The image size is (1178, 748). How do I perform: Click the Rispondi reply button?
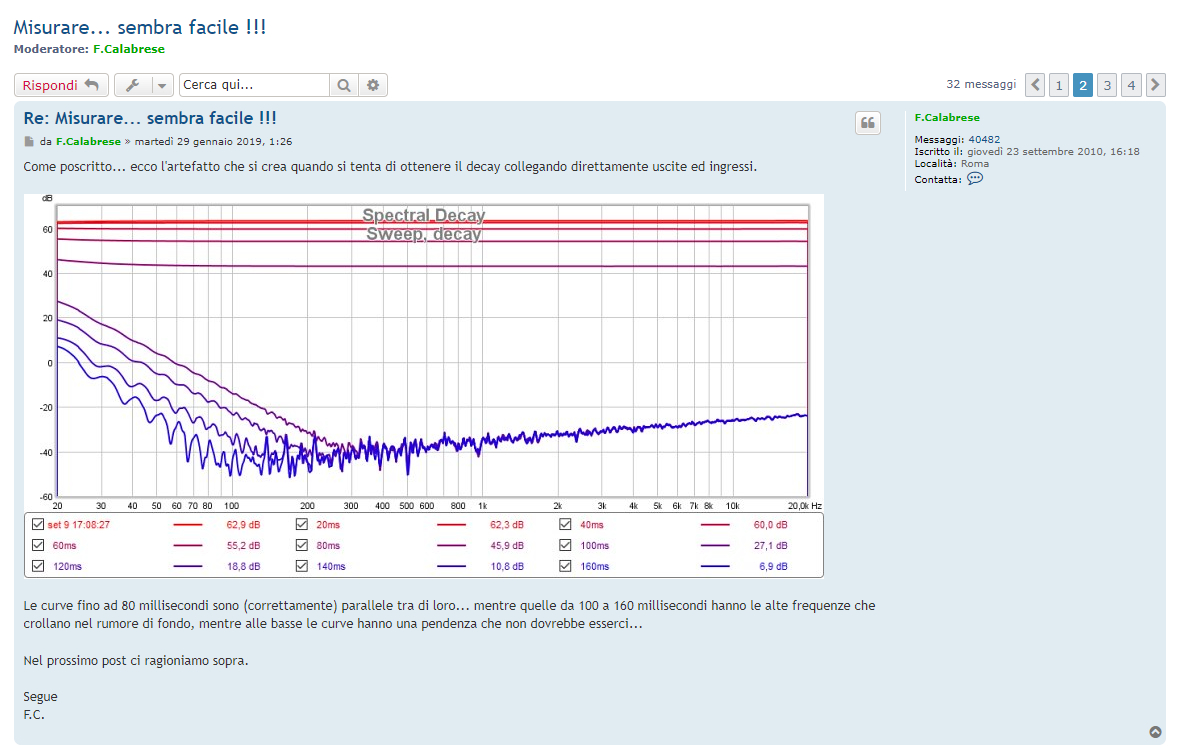[x=61, y=85]
